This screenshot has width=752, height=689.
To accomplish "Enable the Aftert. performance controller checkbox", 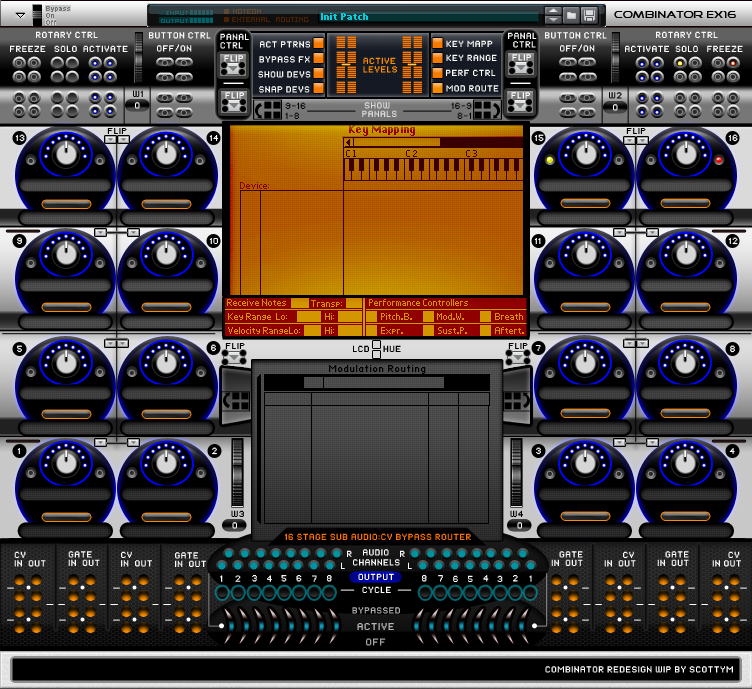I will point(485,331).
